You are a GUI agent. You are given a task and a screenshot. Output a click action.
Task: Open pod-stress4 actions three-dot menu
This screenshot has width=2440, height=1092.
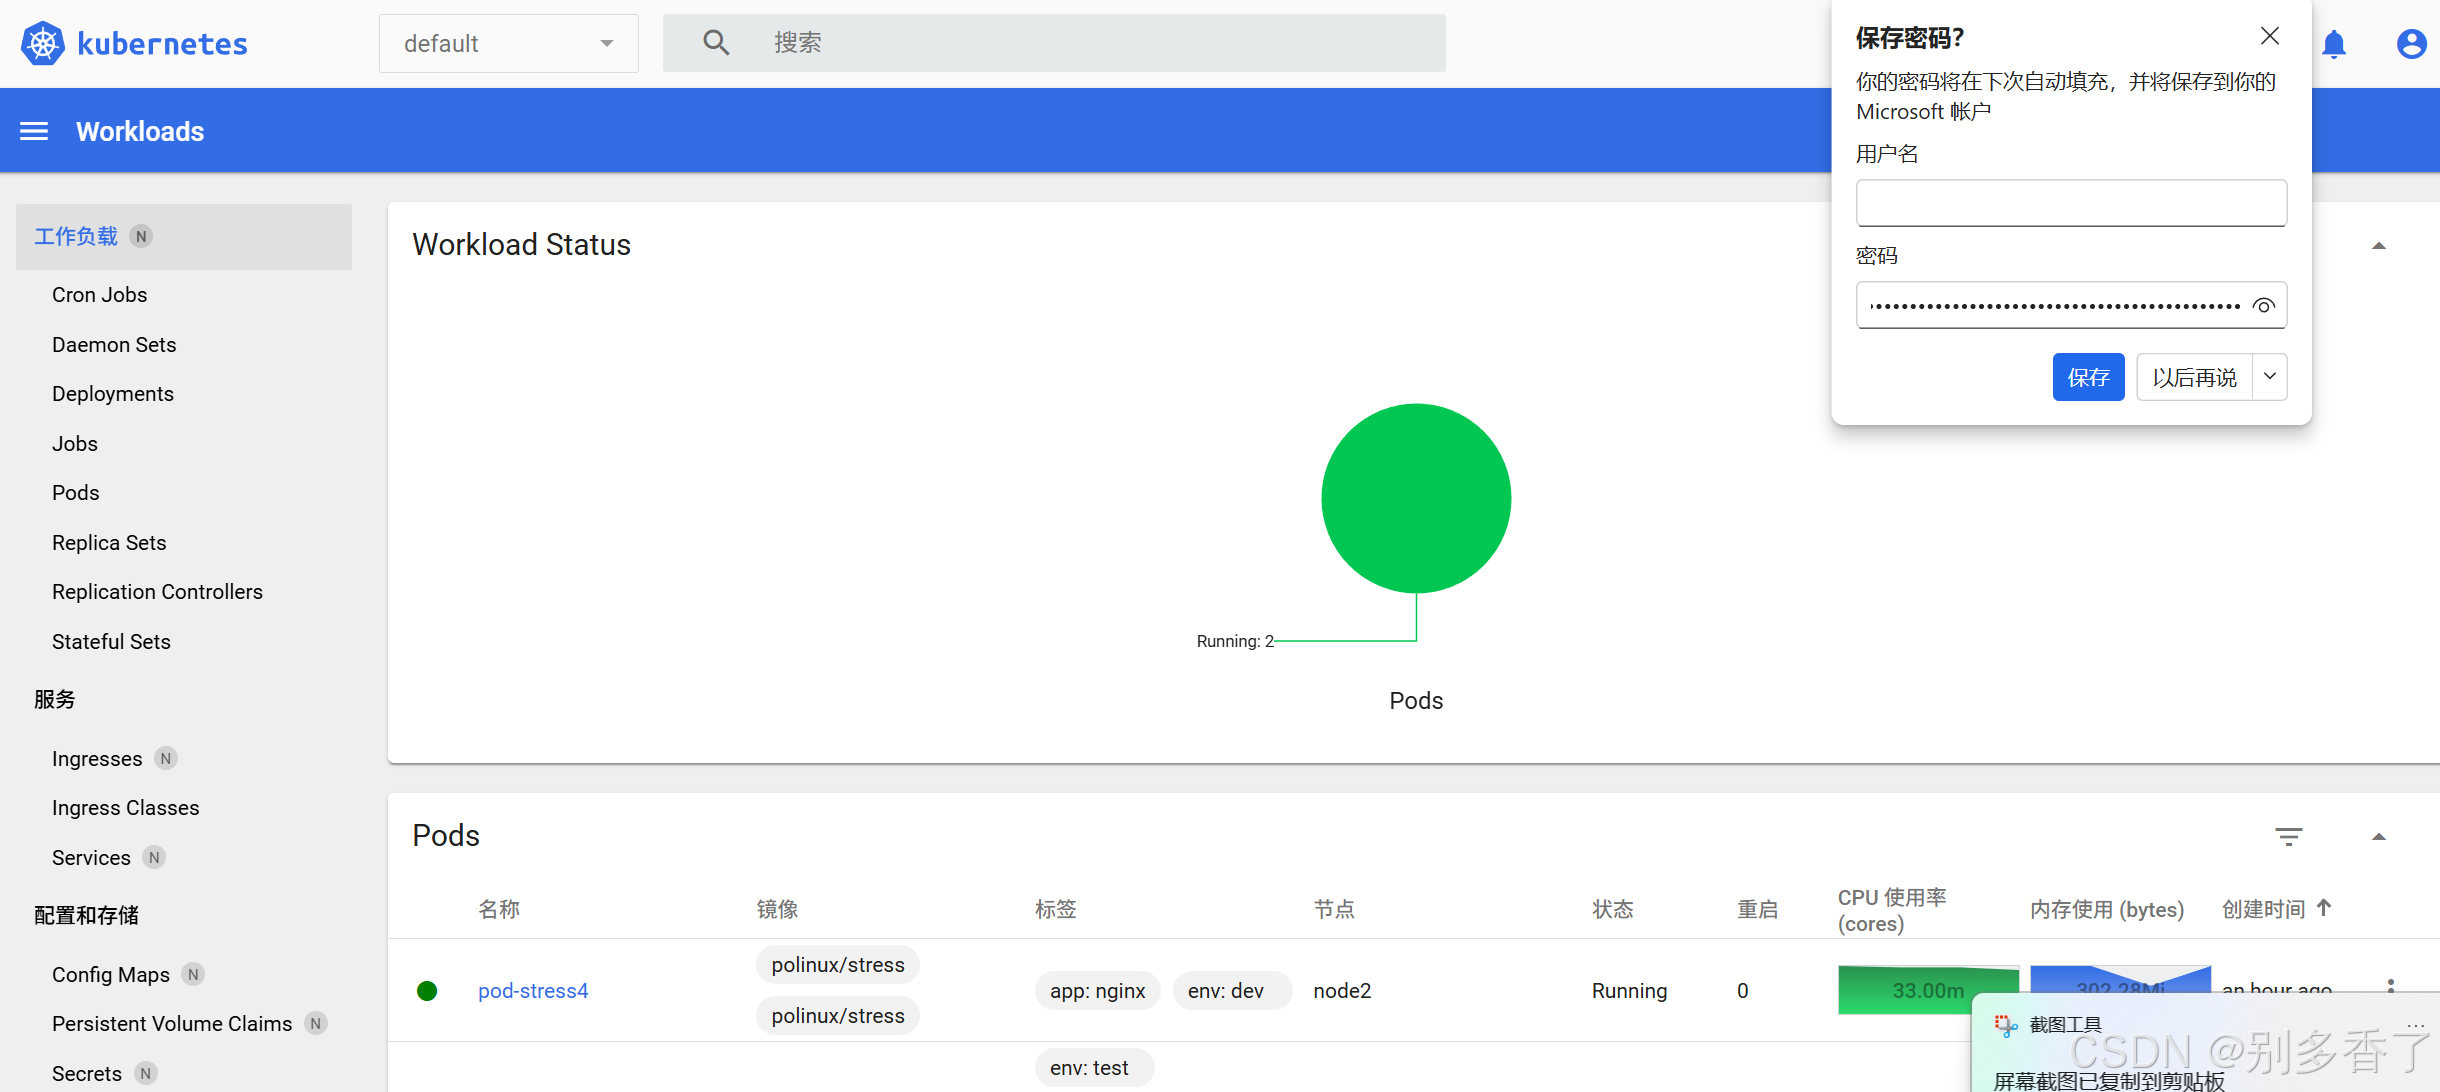[x=2391, y=985]
